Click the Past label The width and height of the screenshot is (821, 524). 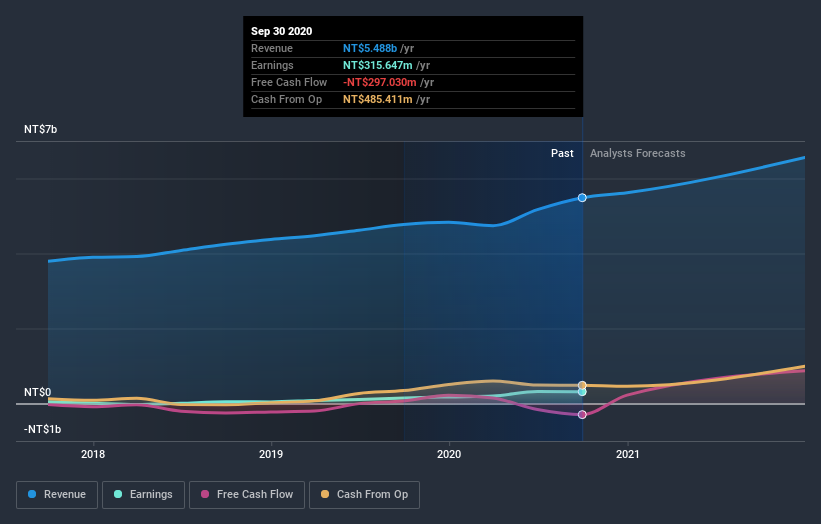pyautogui.click(x=562, y=153)
